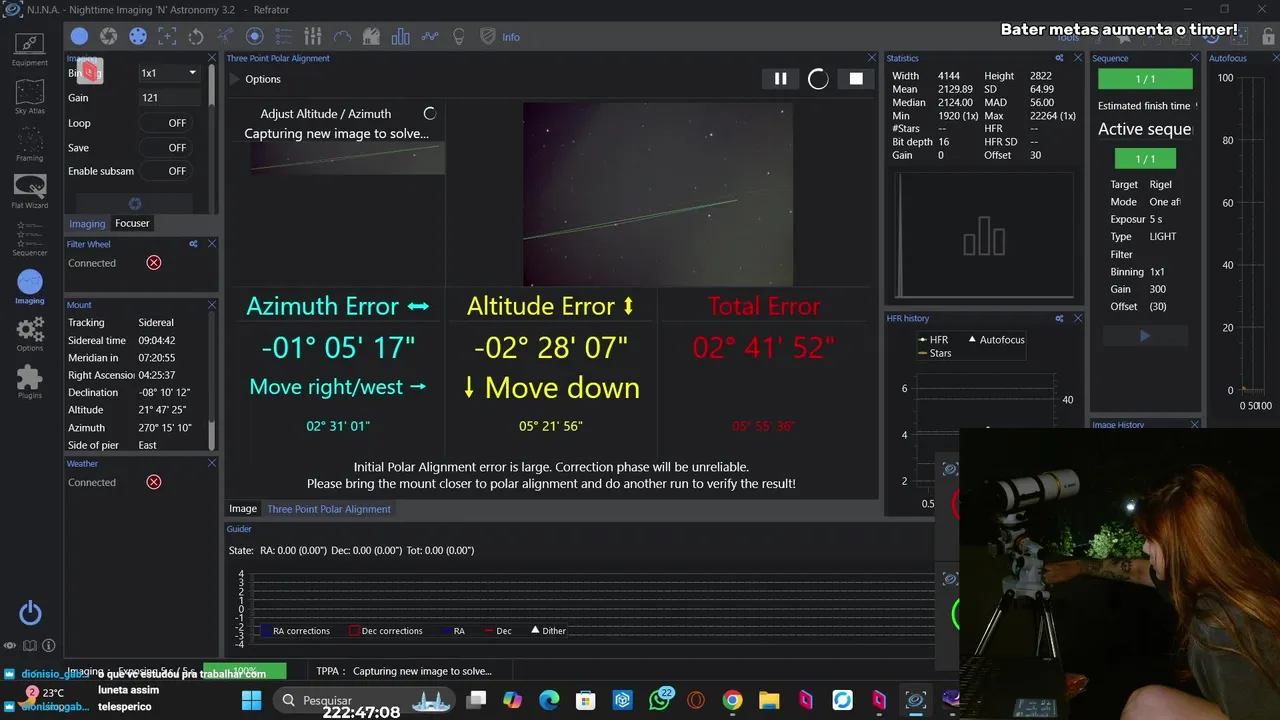
Task: Click the Dither legend entry
Action: click(548, 631)
